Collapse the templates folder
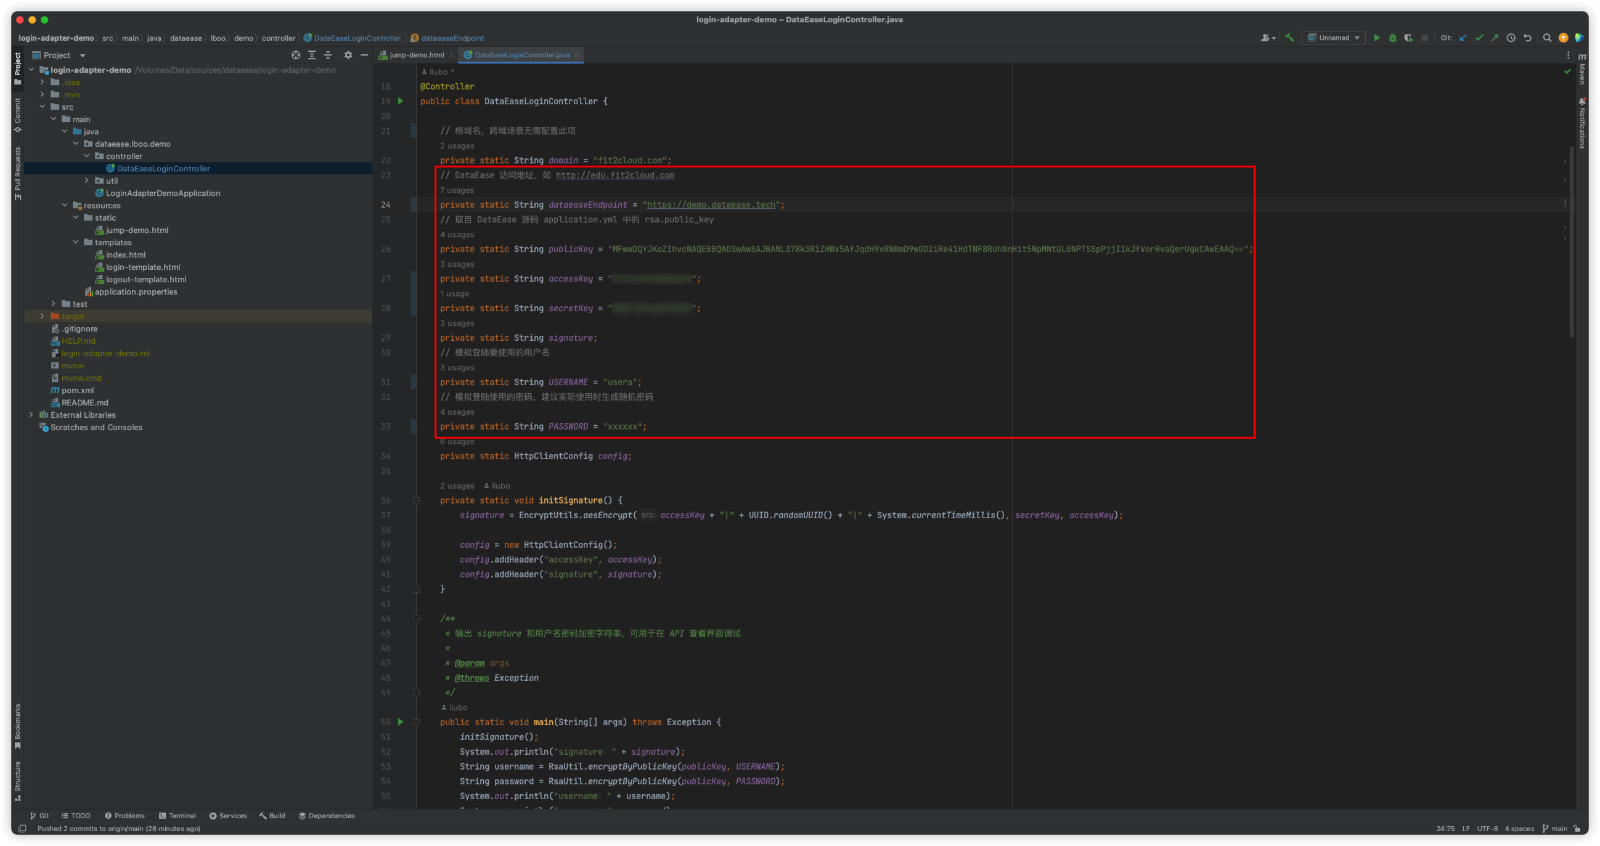Image resolution: width=1600 pixels, height=846 pixels. pyautogui.click(x=76, y=242)
